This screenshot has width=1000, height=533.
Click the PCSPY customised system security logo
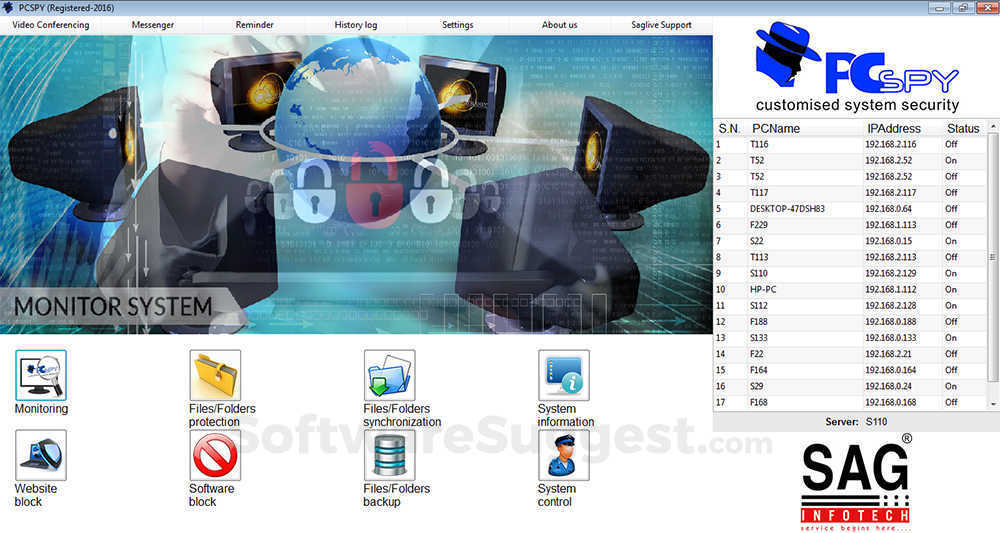857,67
